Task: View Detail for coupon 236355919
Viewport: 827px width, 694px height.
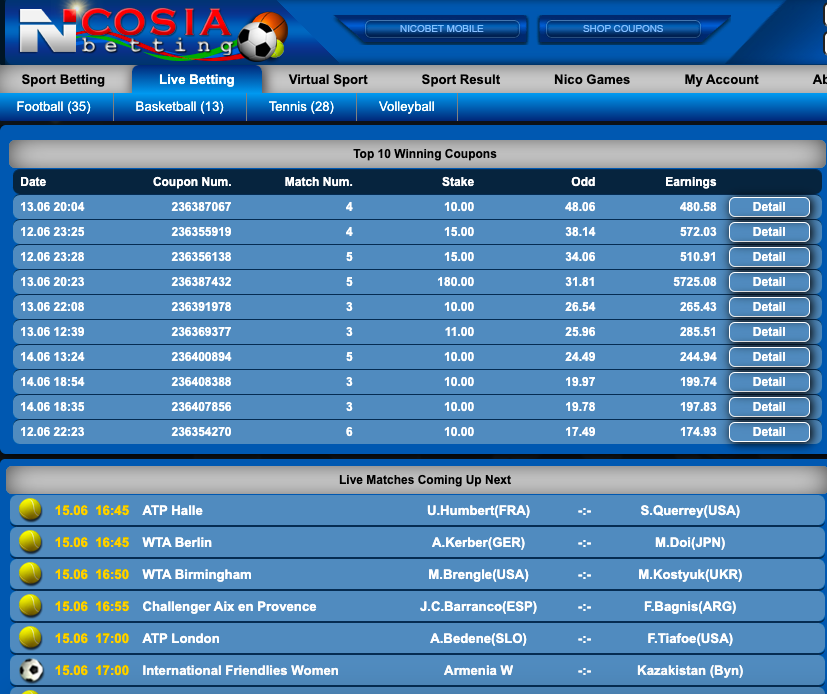Action: tap(769, 232)
